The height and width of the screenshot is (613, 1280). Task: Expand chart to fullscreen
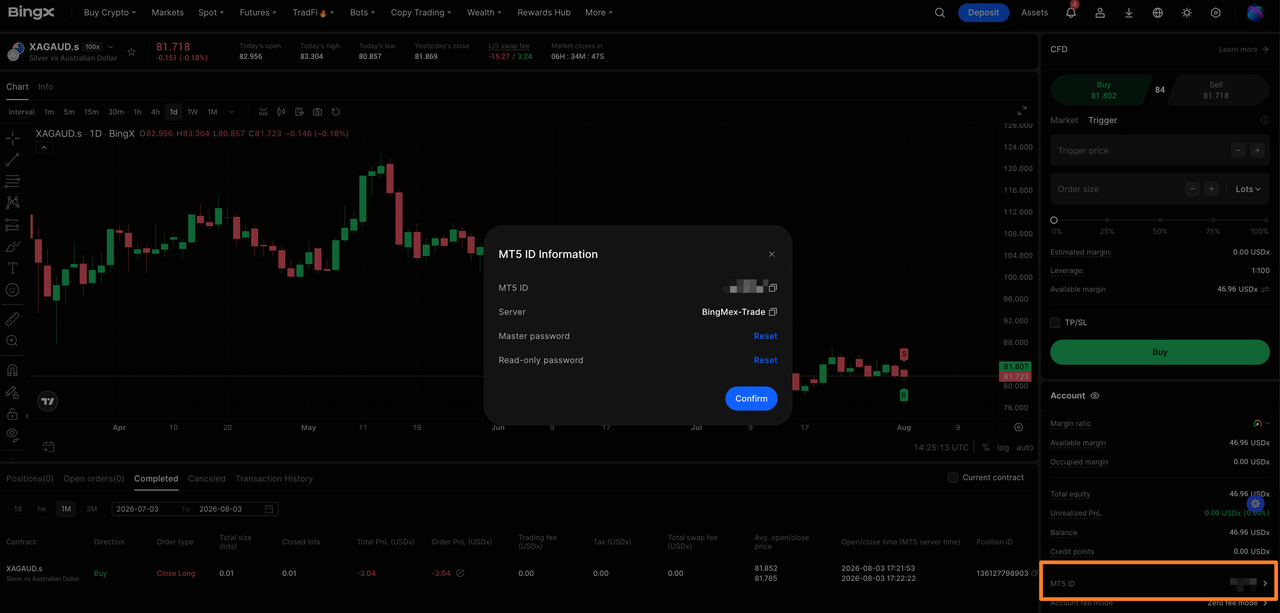point(1022,111)
